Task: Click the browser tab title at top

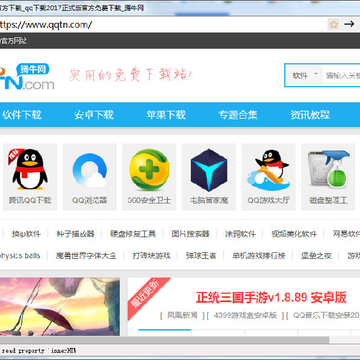Action: (72, 8)
